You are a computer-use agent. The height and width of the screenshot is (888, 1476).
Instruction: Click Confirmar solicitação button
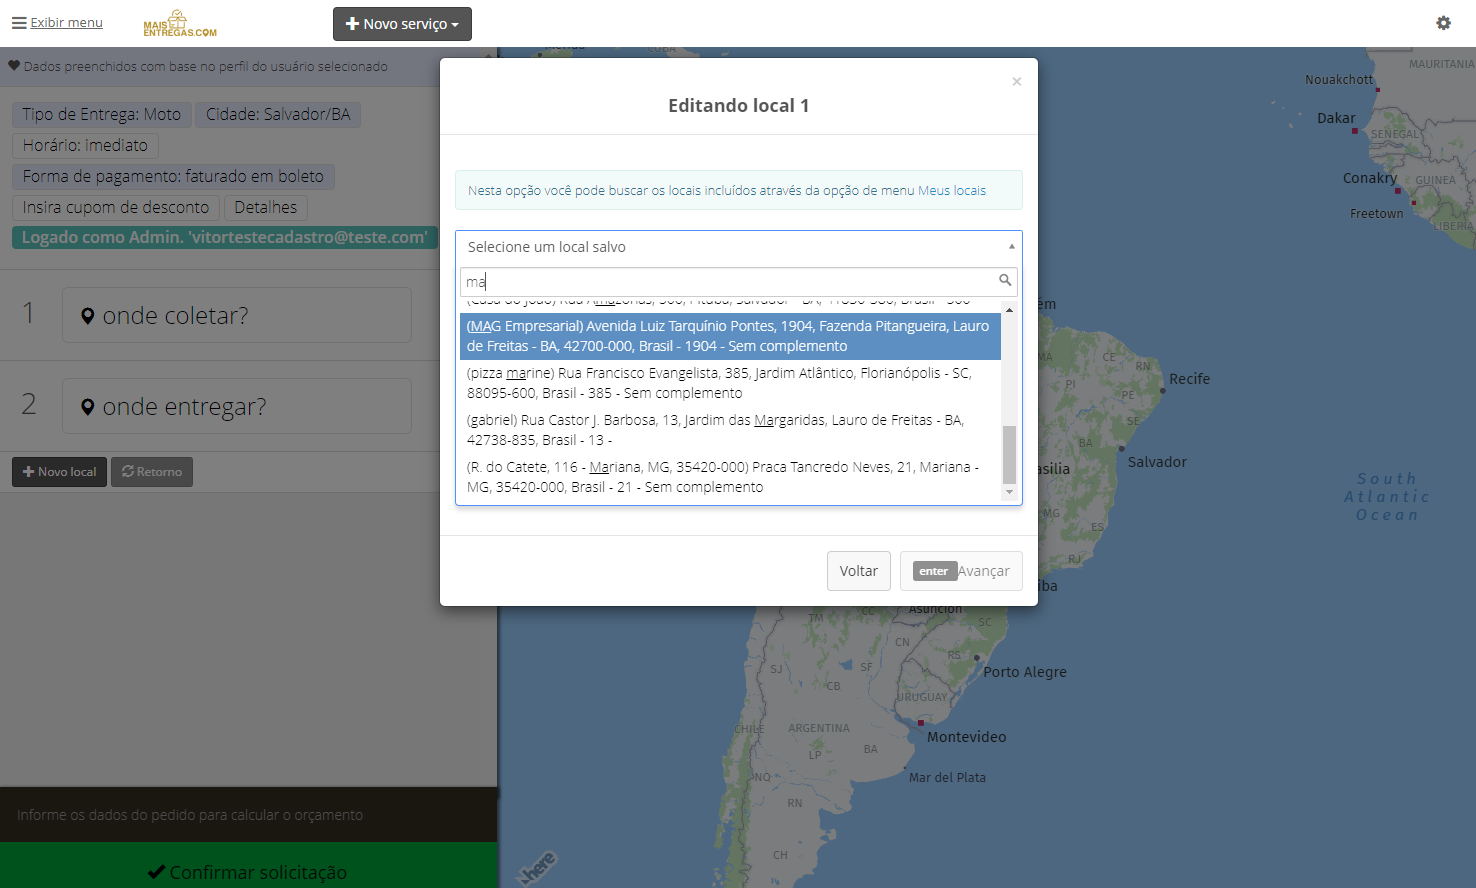click(x=248, y=866)
